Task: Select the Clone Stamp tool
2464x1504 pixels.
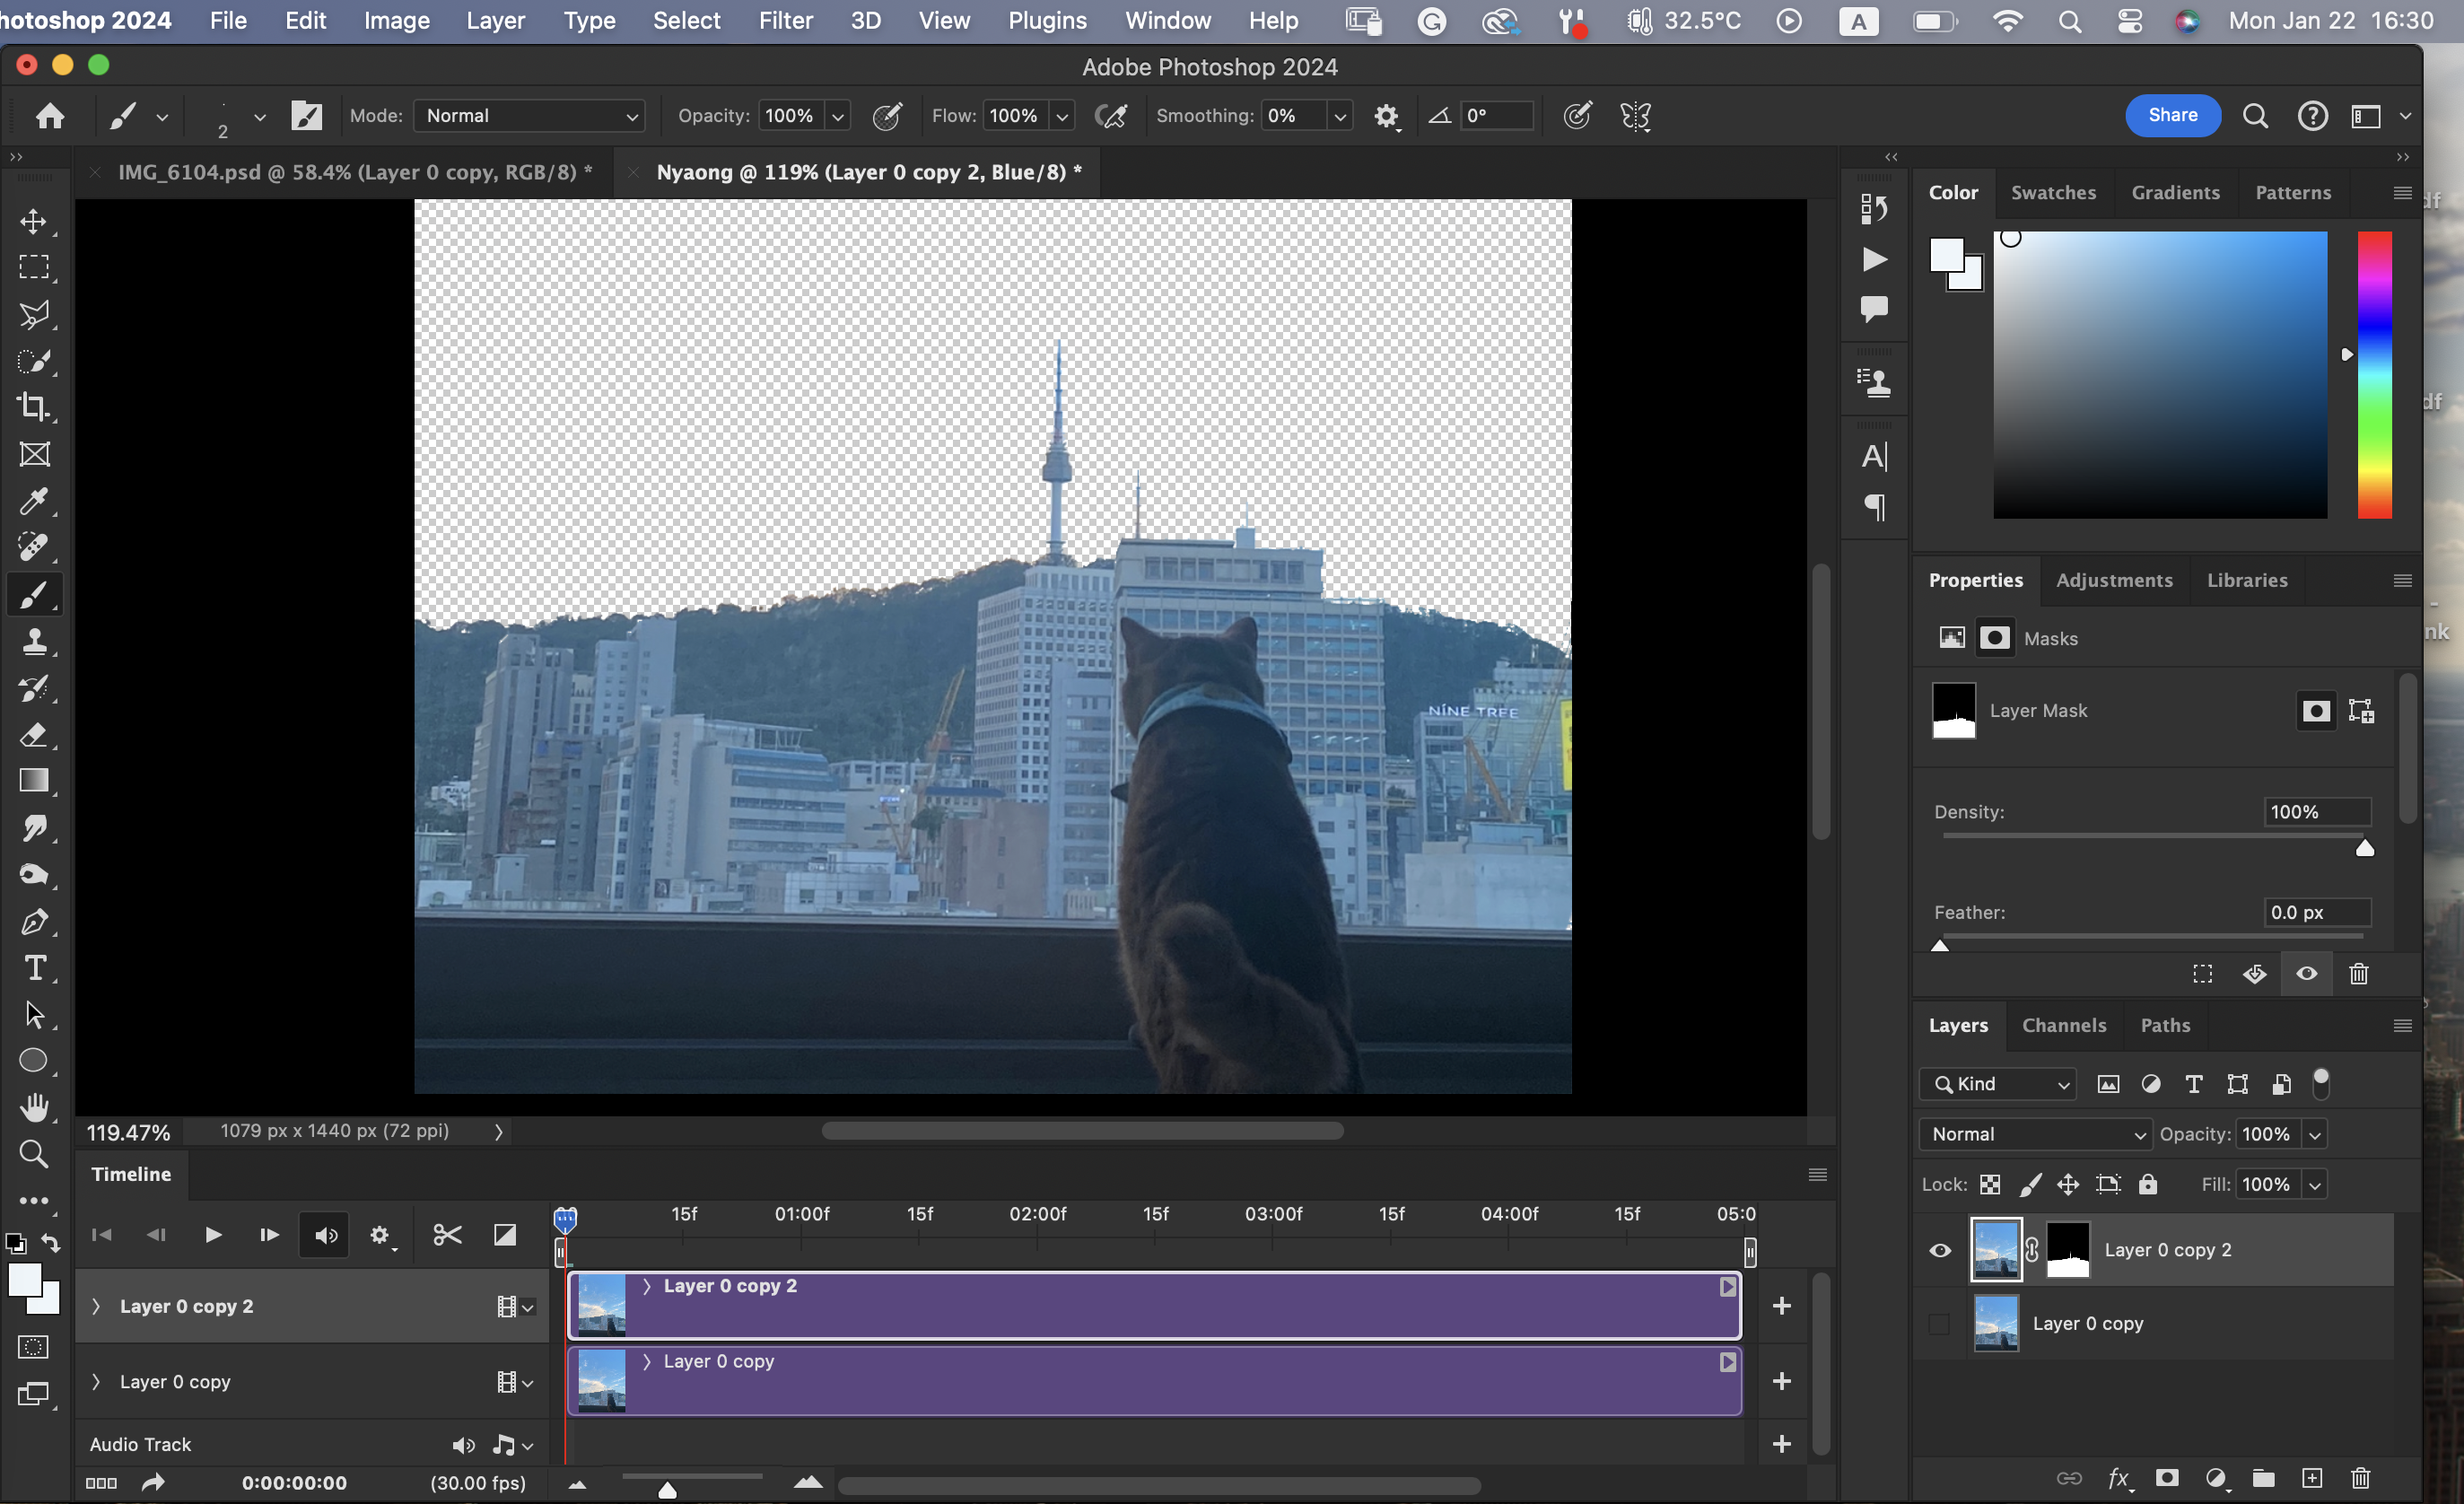Action: (34, 641)
